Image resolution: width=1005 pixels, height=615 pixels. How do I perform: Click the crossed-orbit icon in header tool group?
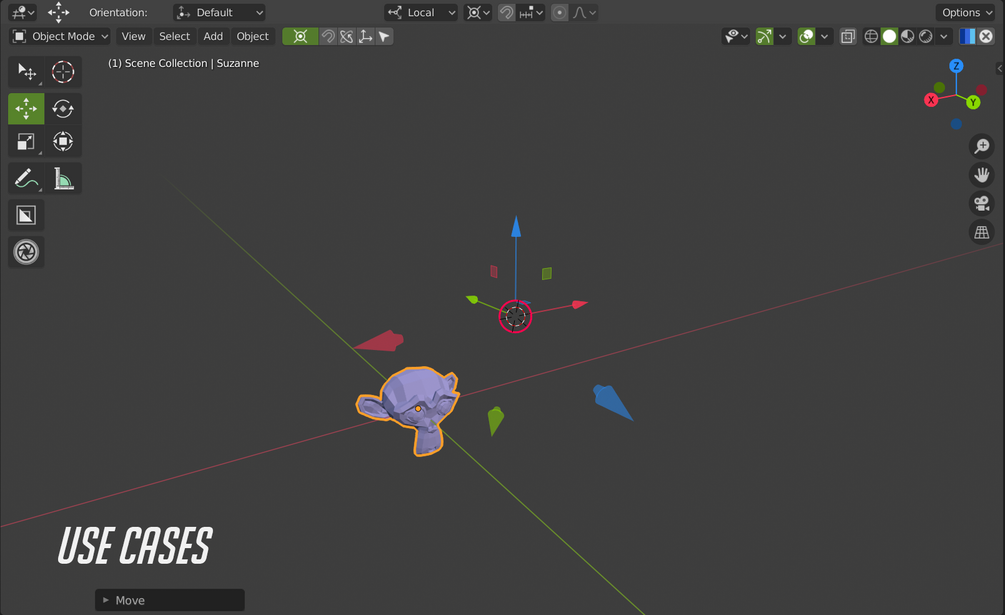(347, 37)
